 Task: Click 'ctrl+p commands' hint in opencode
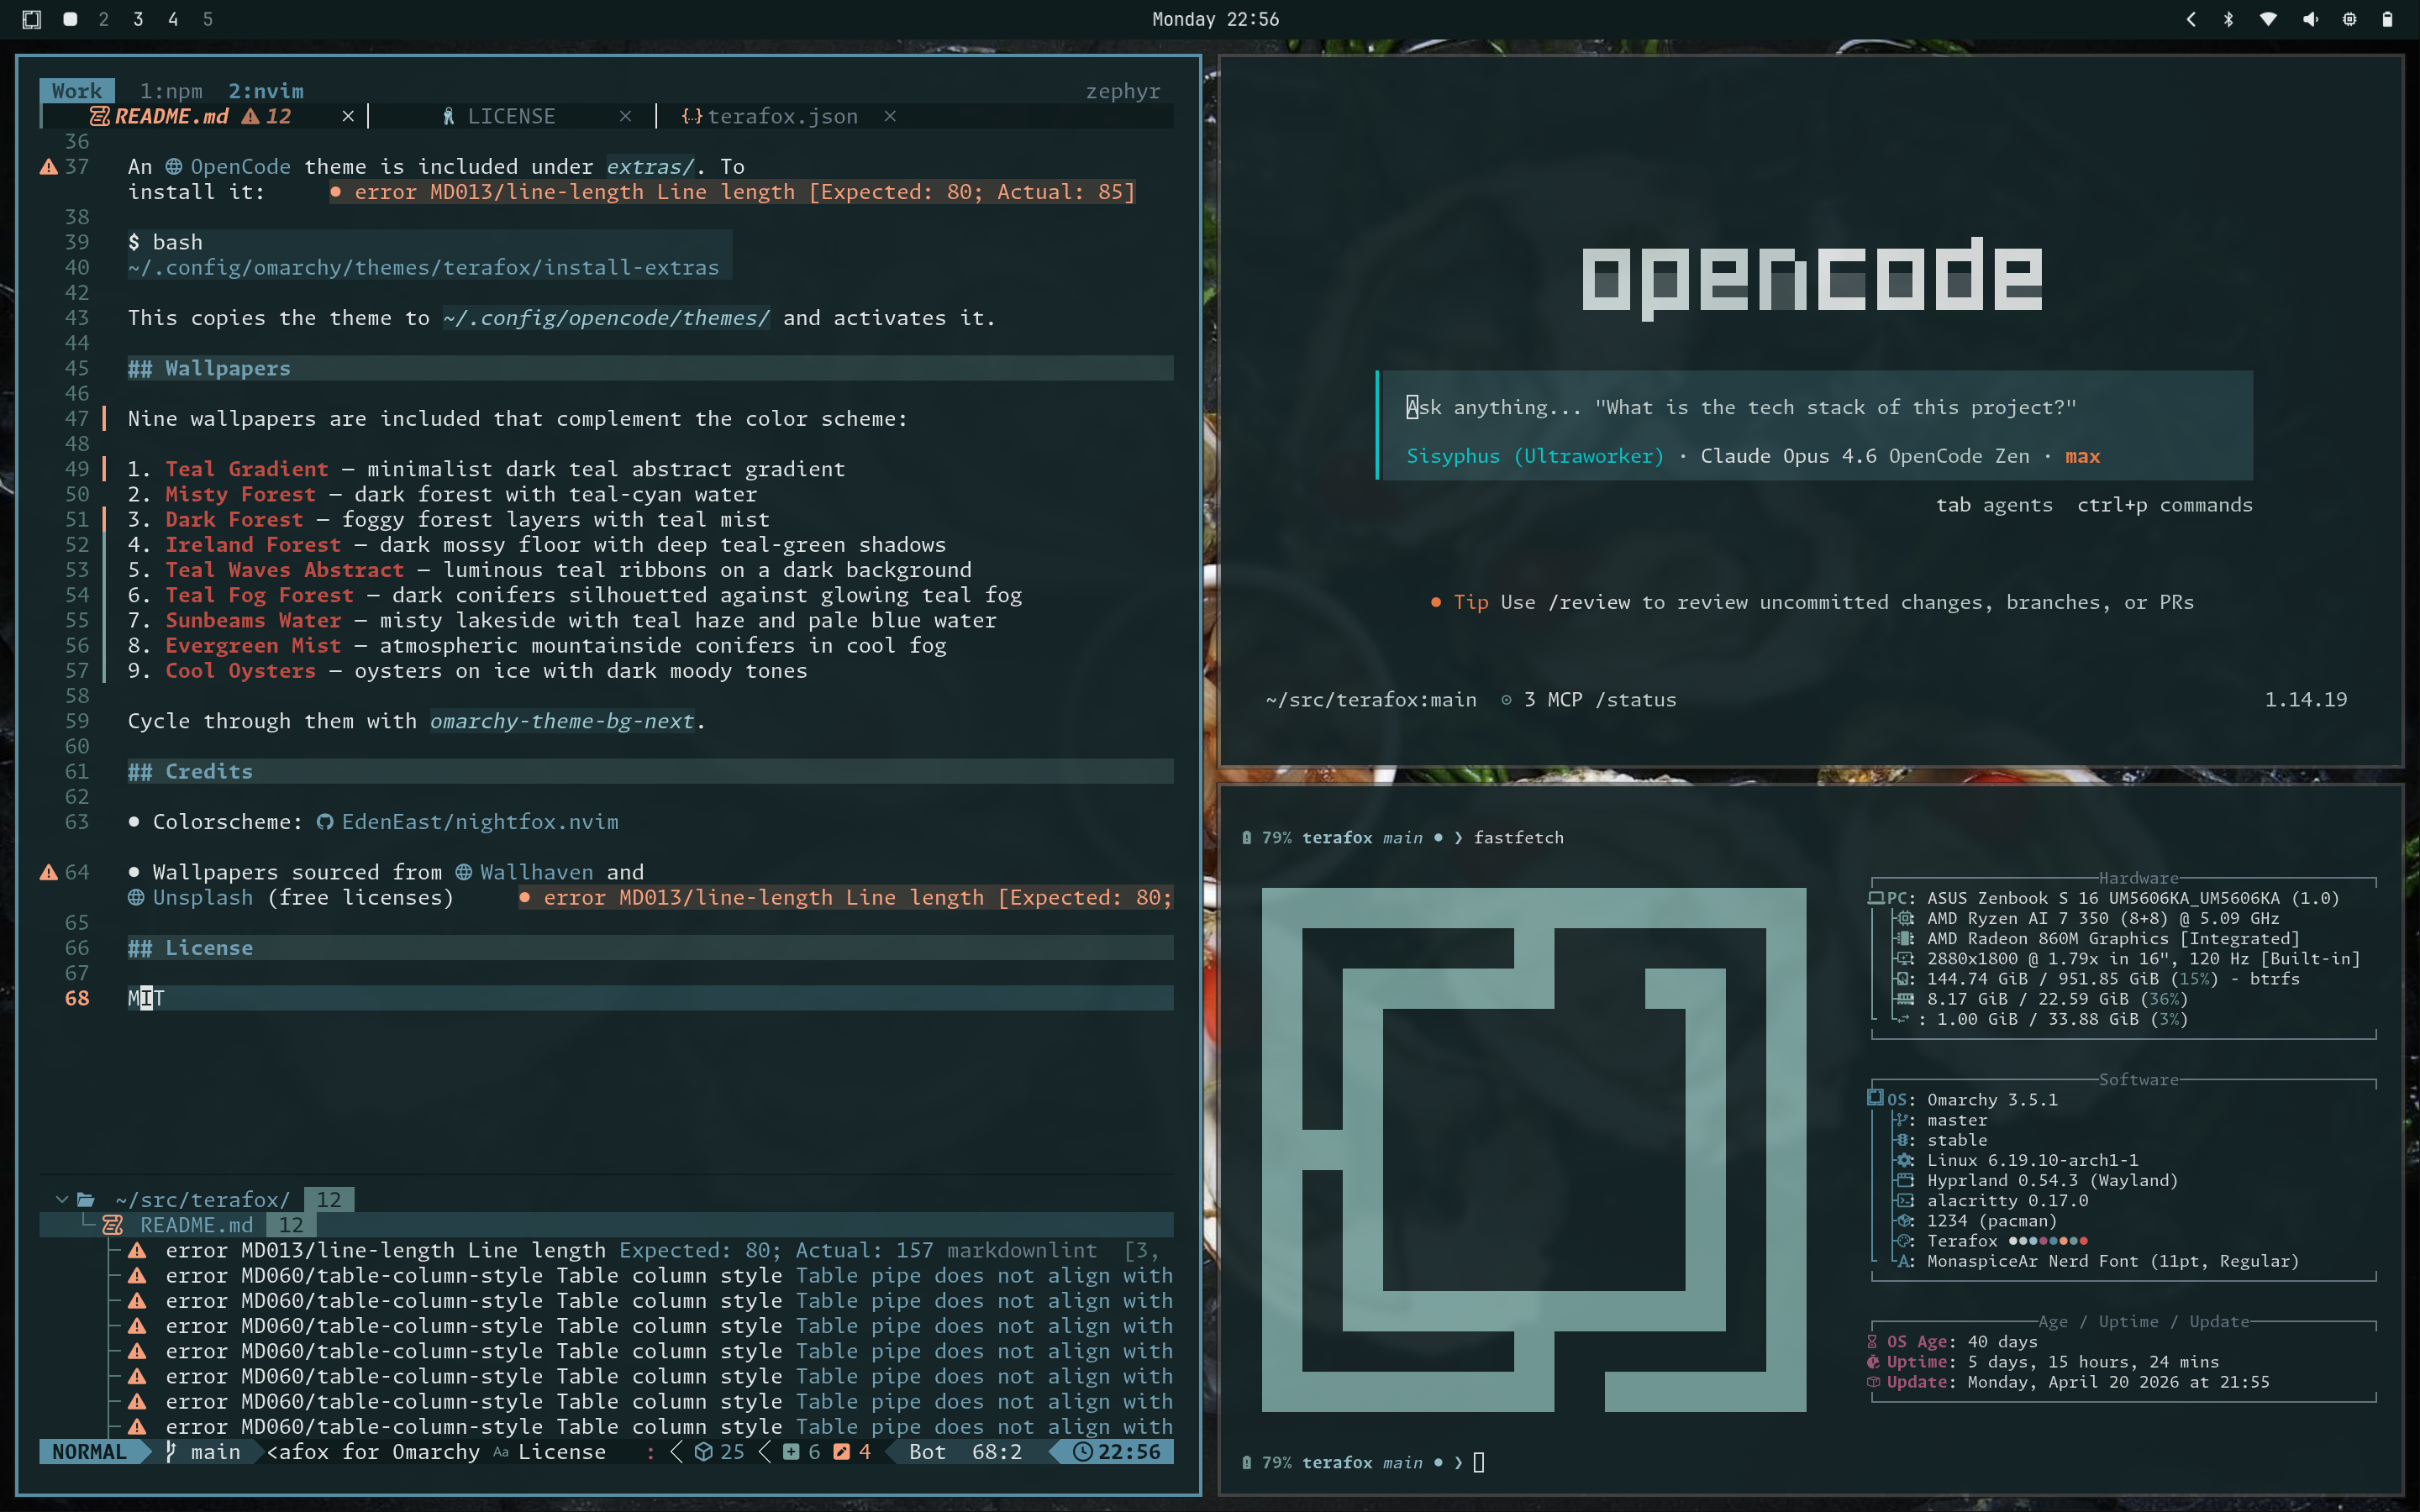tap(2165, 505)
